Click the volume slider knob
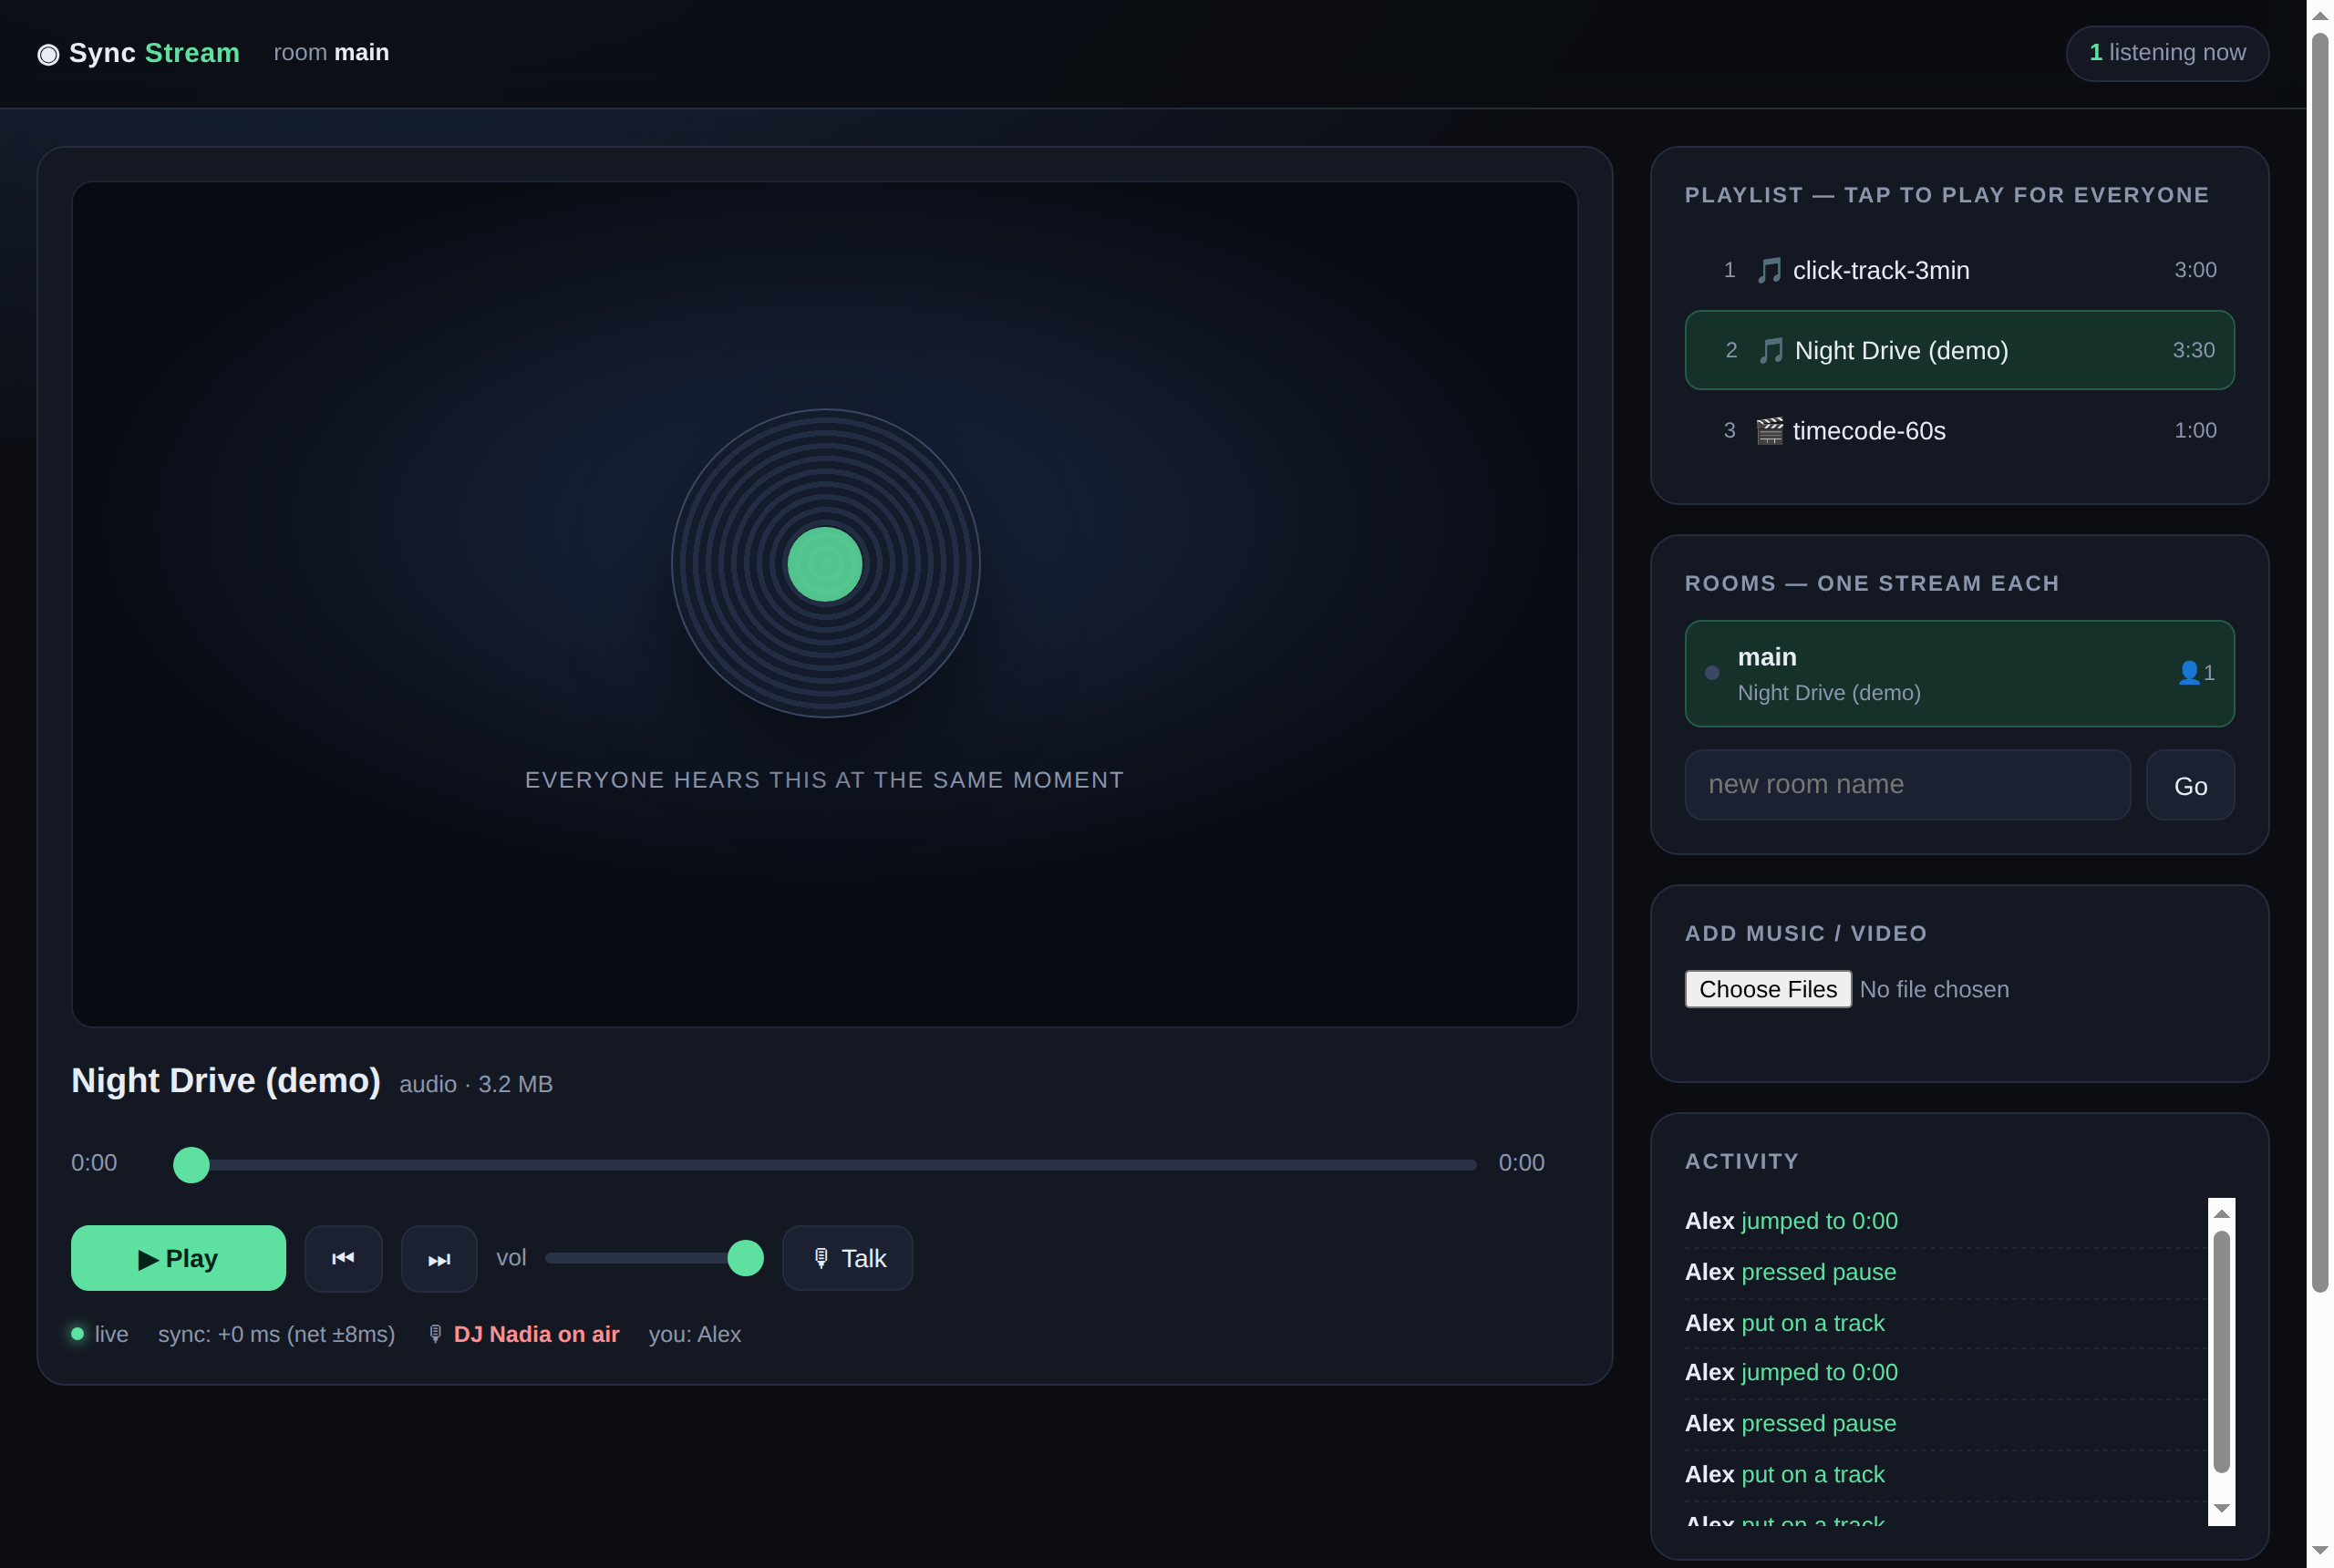The height and width of the screenshot is (1568, 2334). [745, 1258]
